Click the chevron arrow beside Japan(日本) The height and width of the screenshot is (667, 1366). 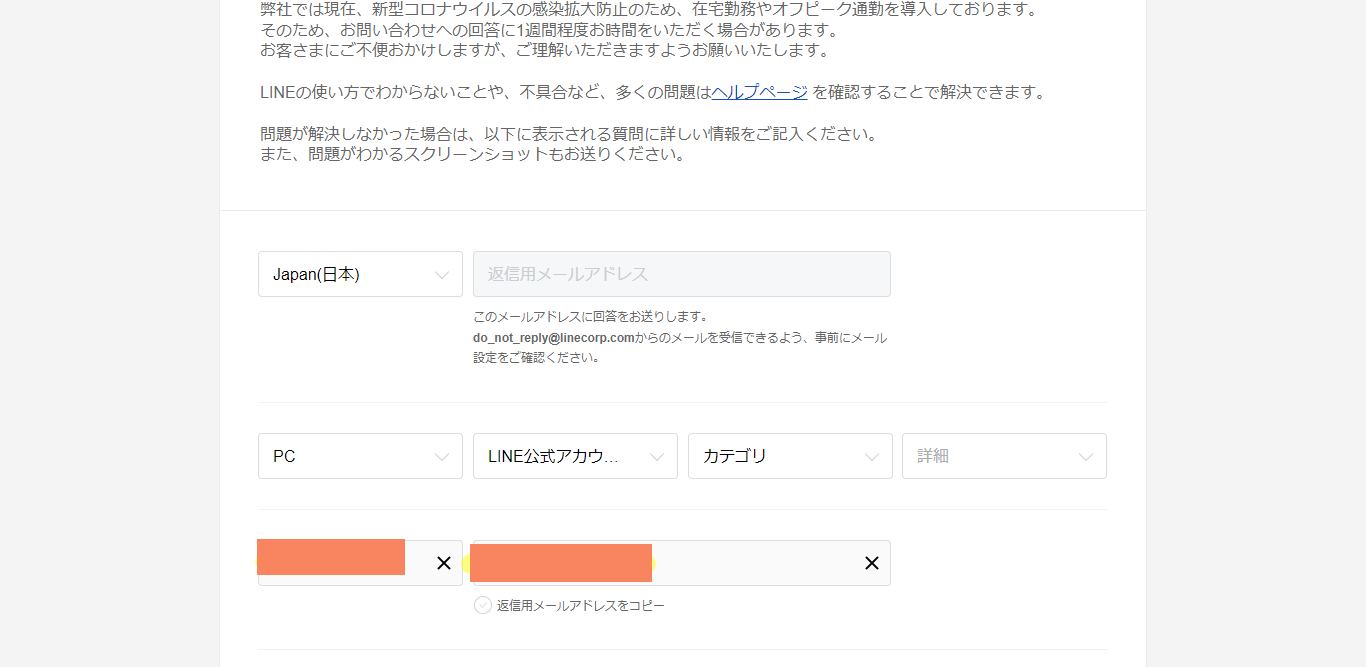(x=442, y=275)
